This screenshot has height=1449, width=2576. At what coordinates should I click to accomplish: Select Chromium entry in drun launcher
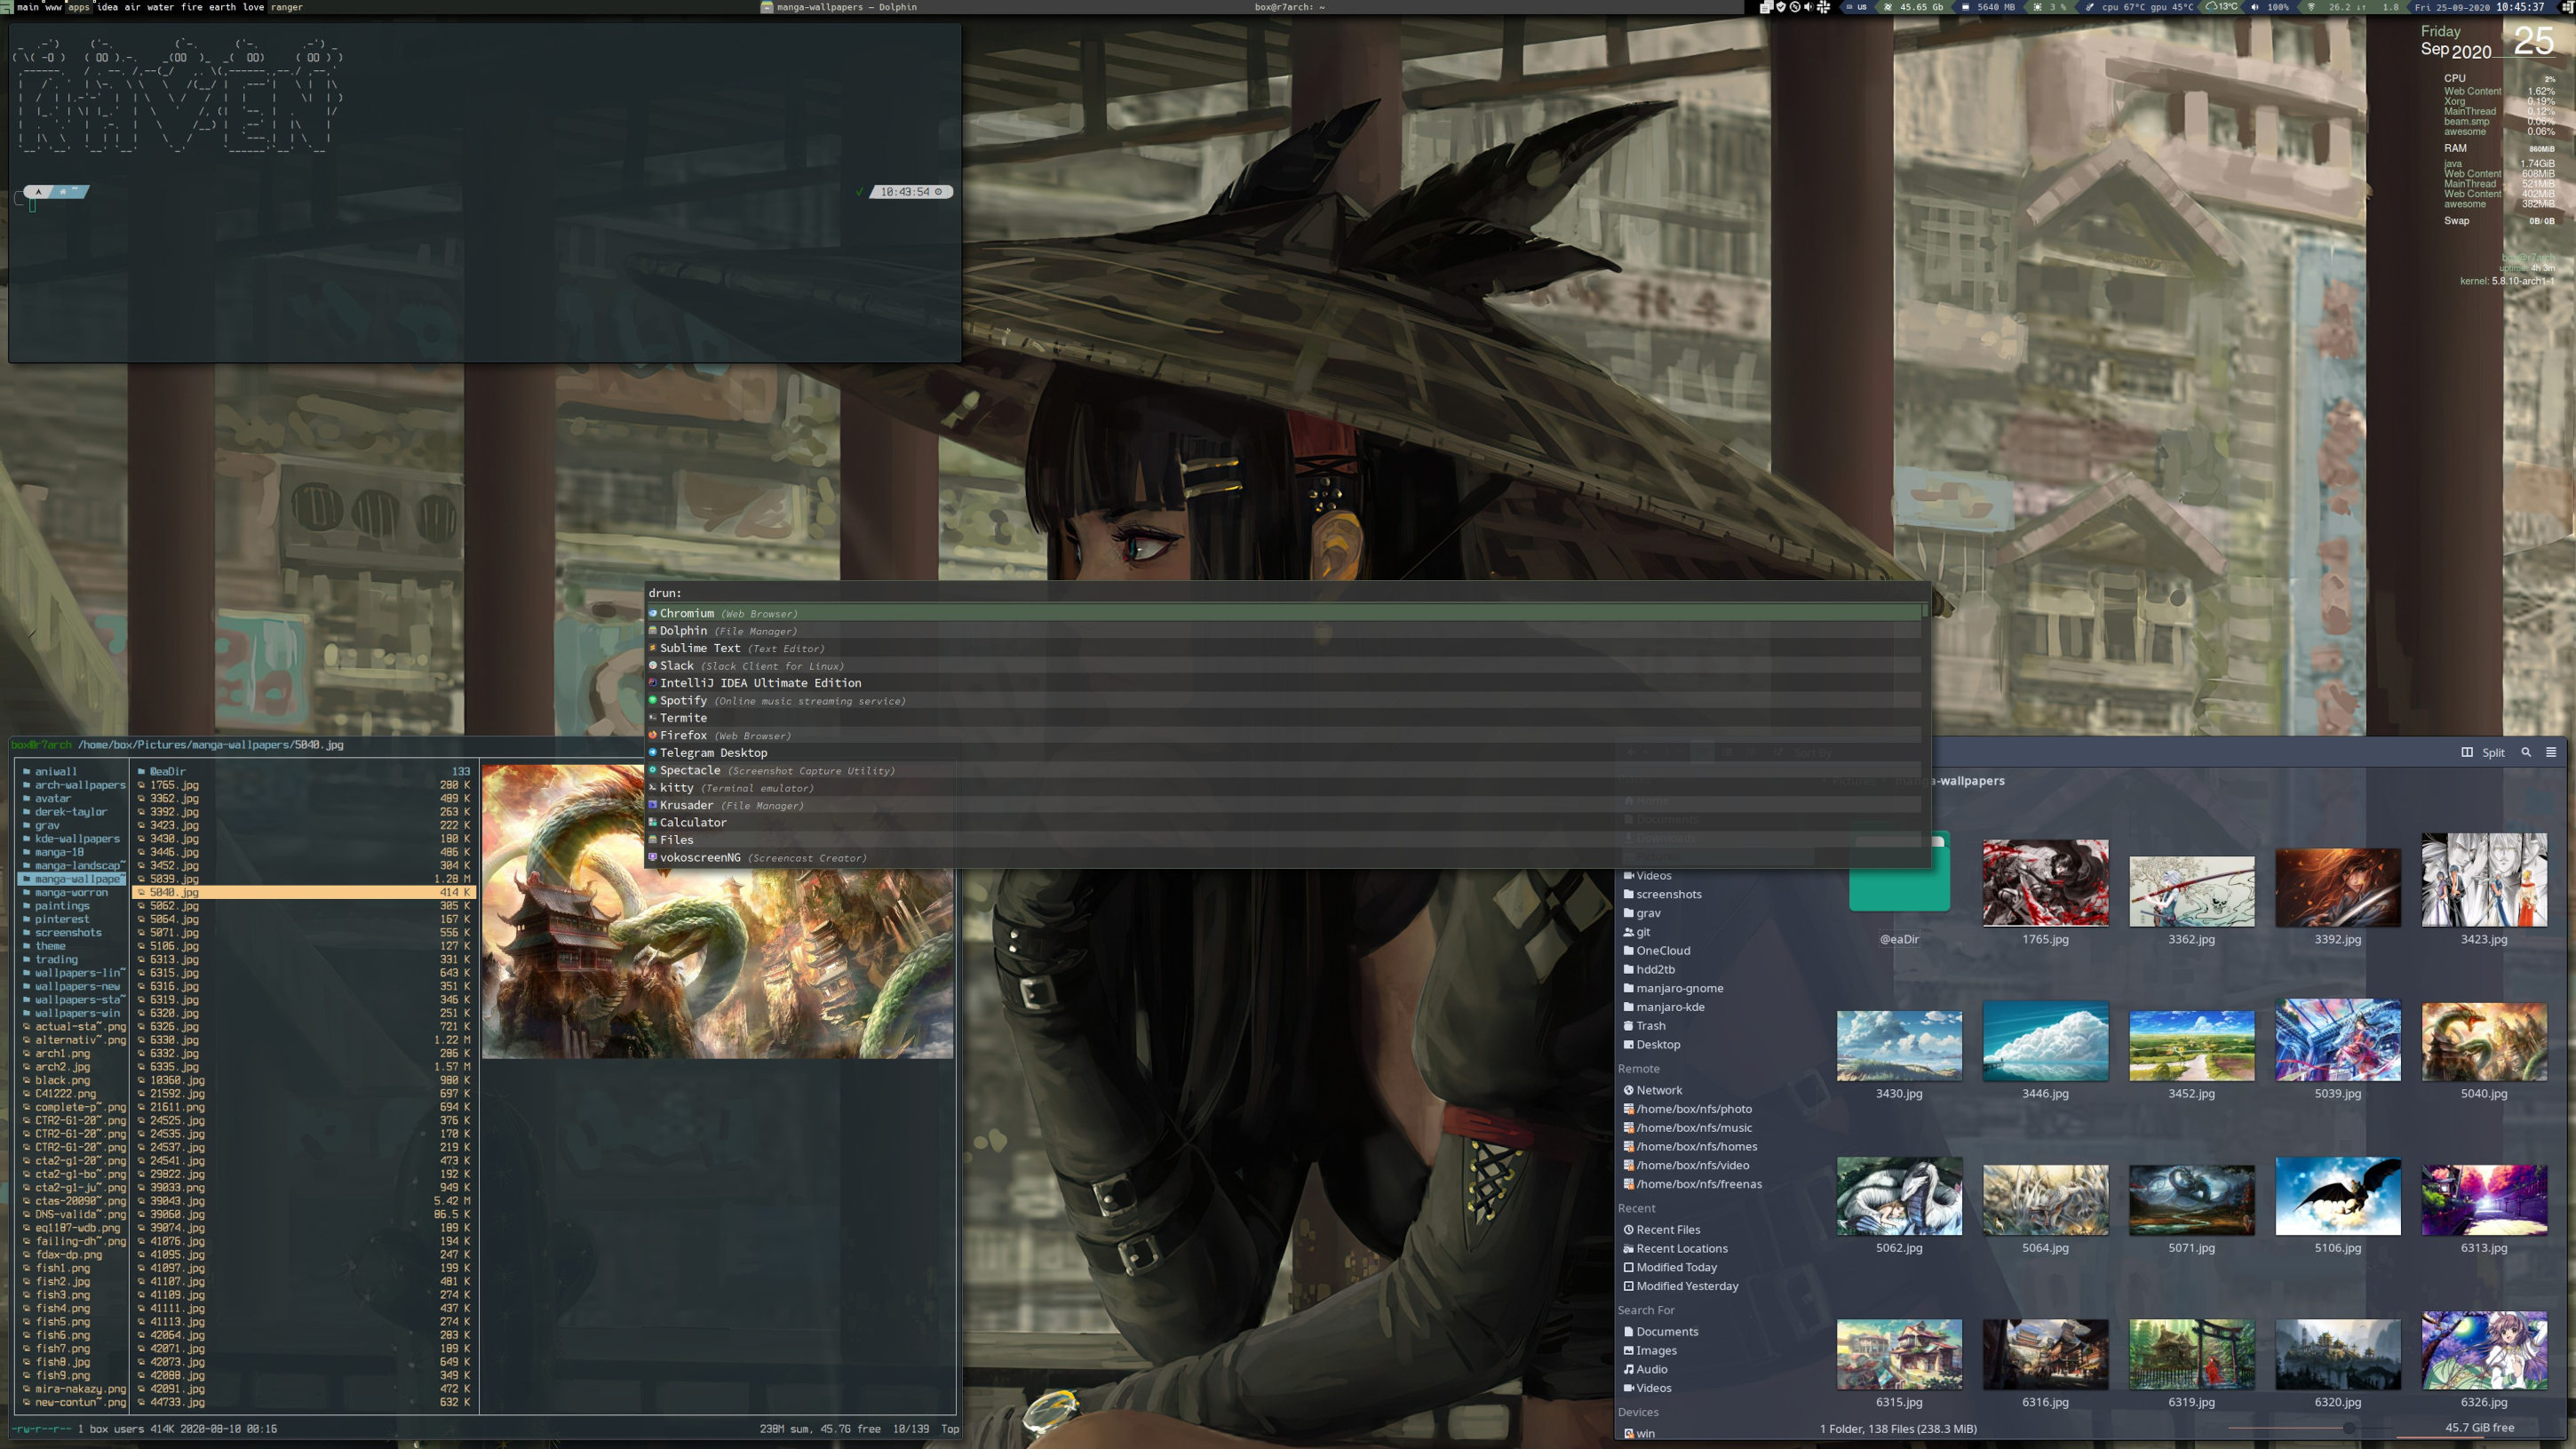point(687,613)
